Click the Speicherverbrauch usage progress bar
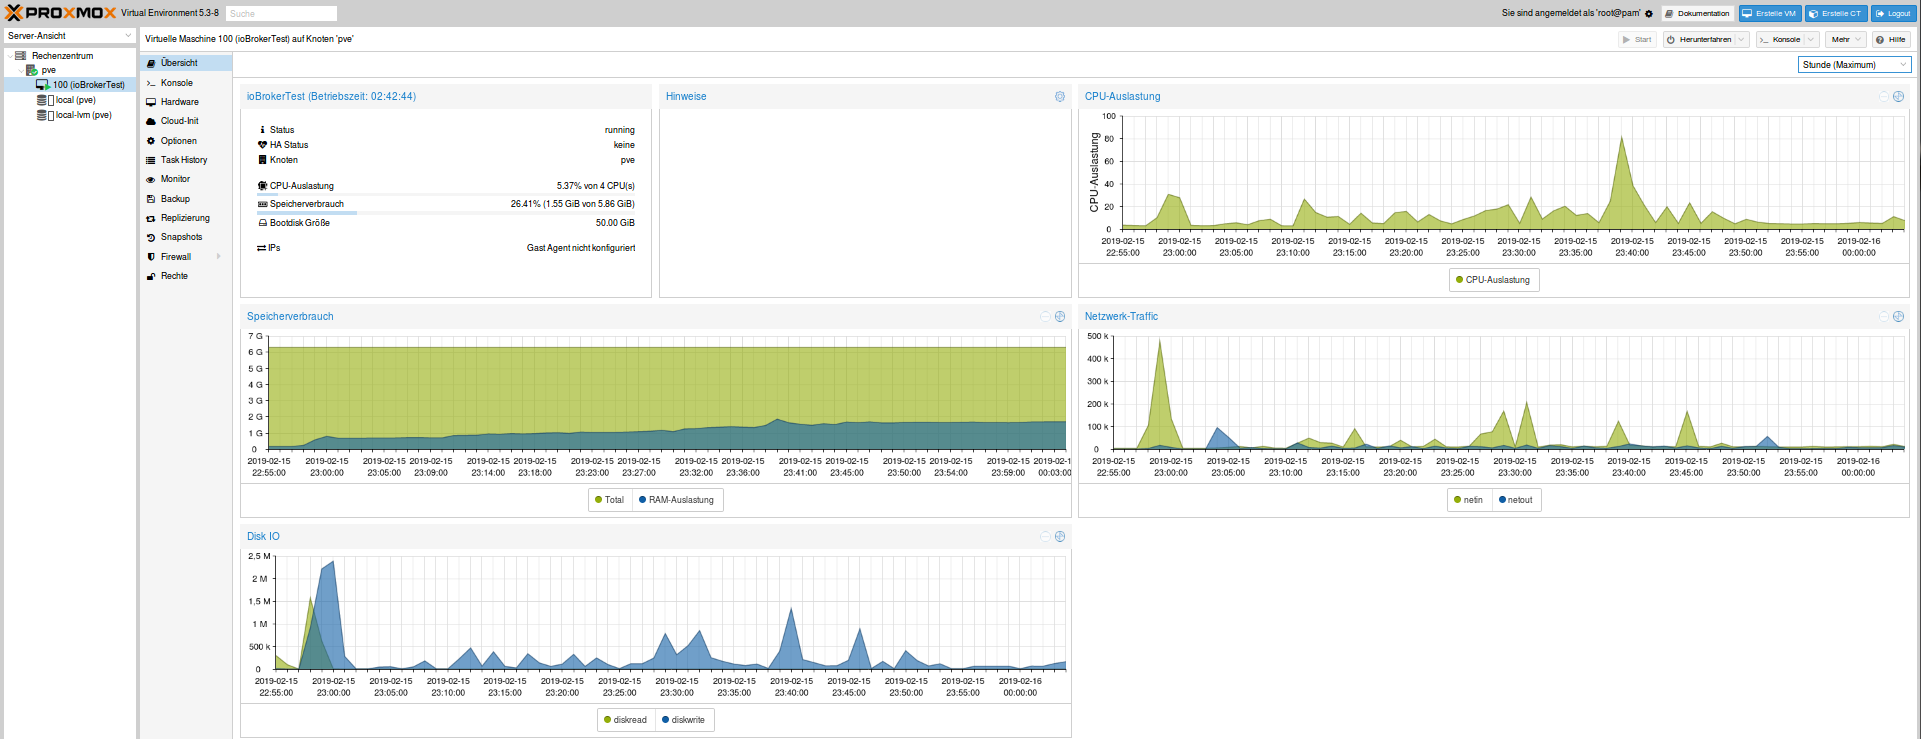Viewport: 1921px width, 739px height. 446,213
